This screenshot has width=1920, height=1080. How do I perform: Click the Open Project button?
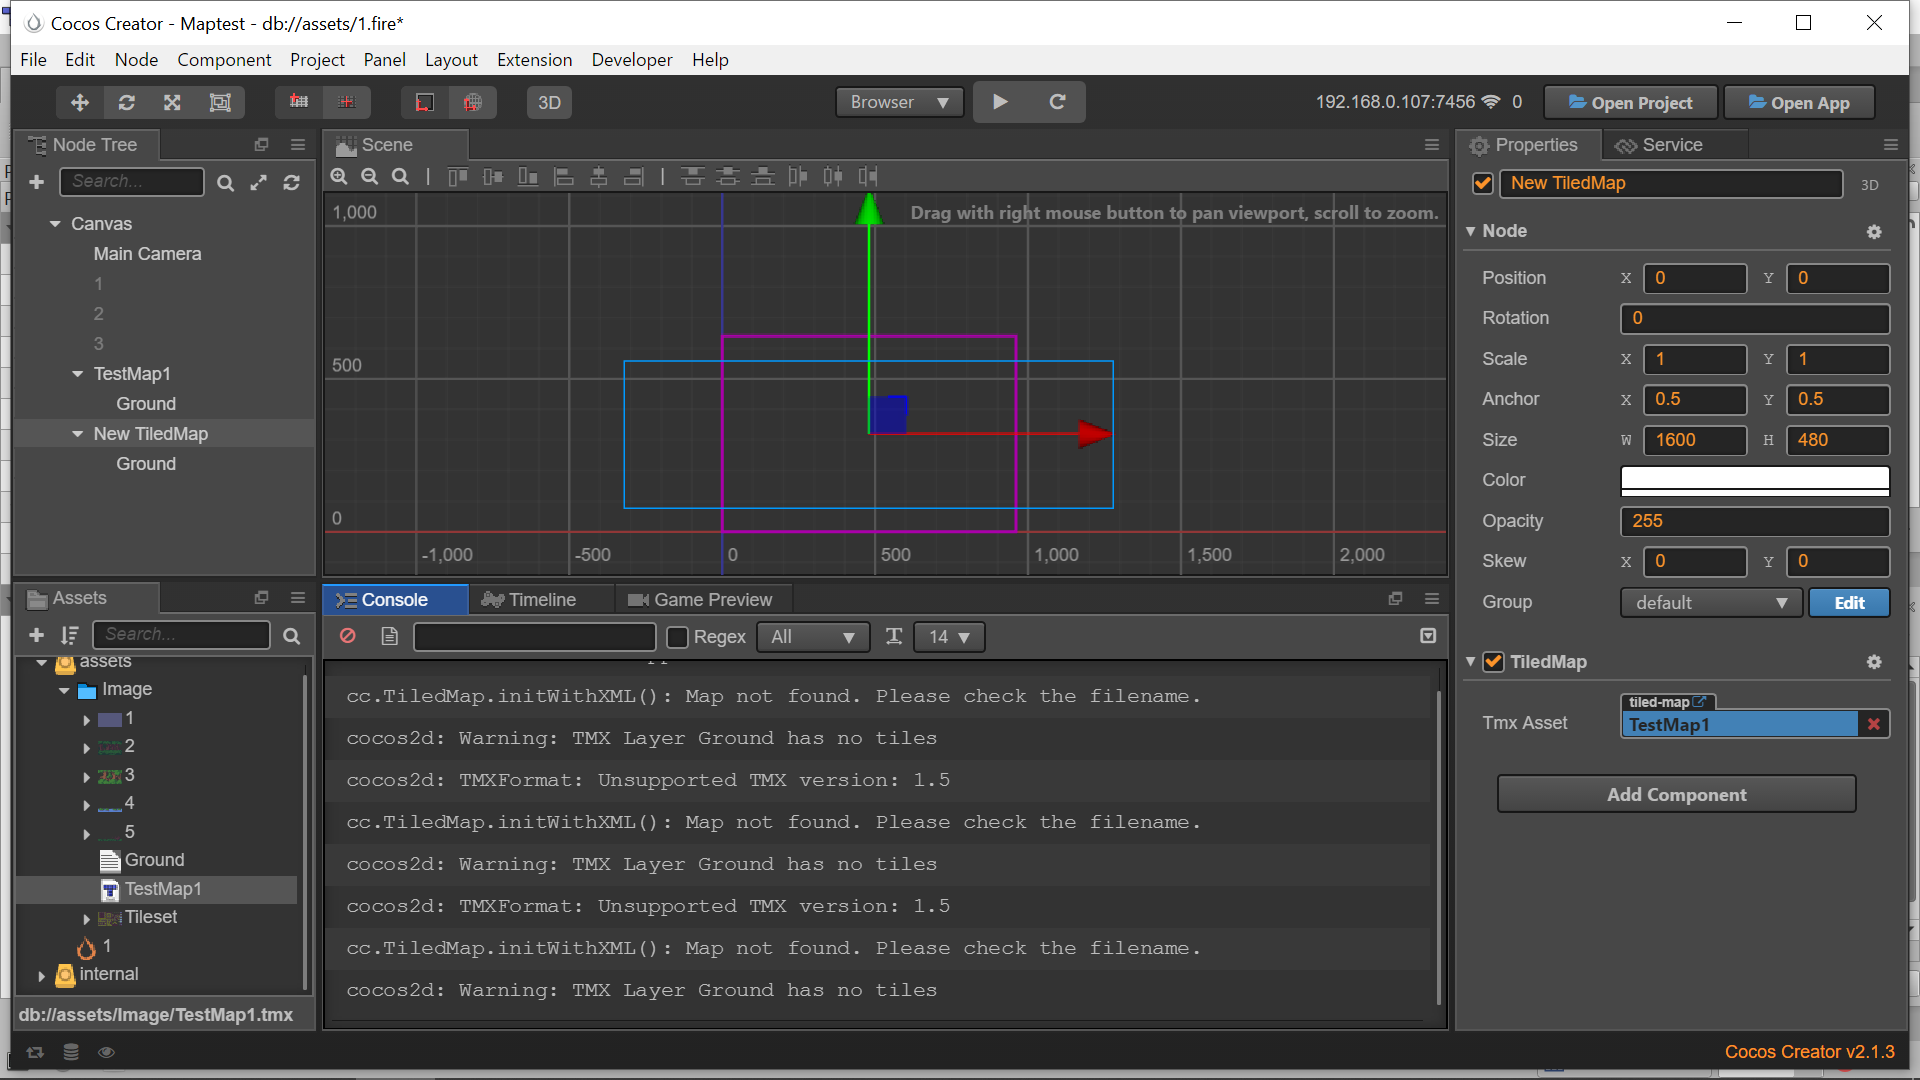tap(1630, 102)
